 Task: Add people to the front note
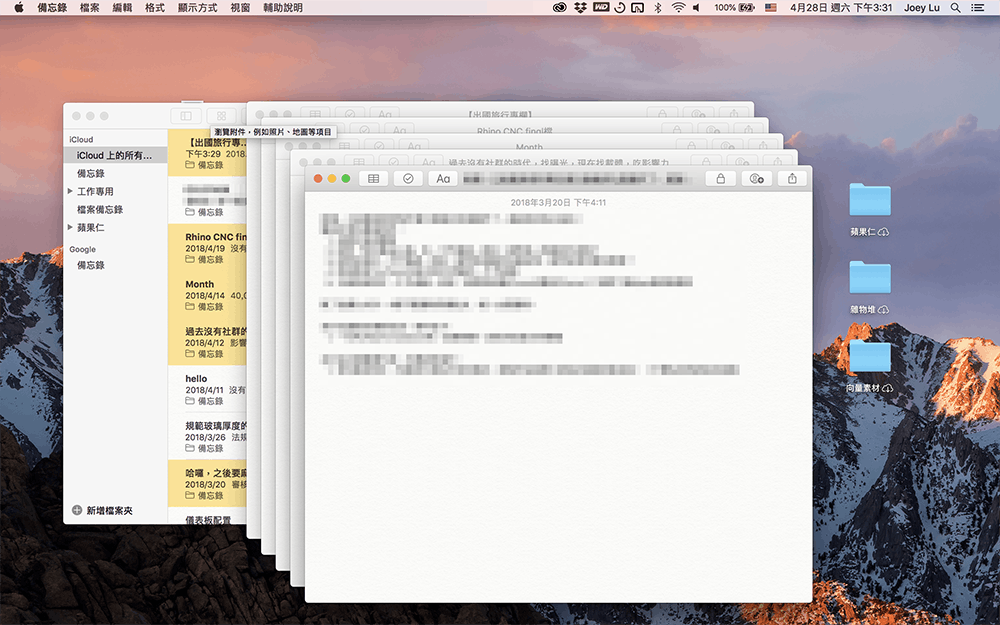pos(756,178)
